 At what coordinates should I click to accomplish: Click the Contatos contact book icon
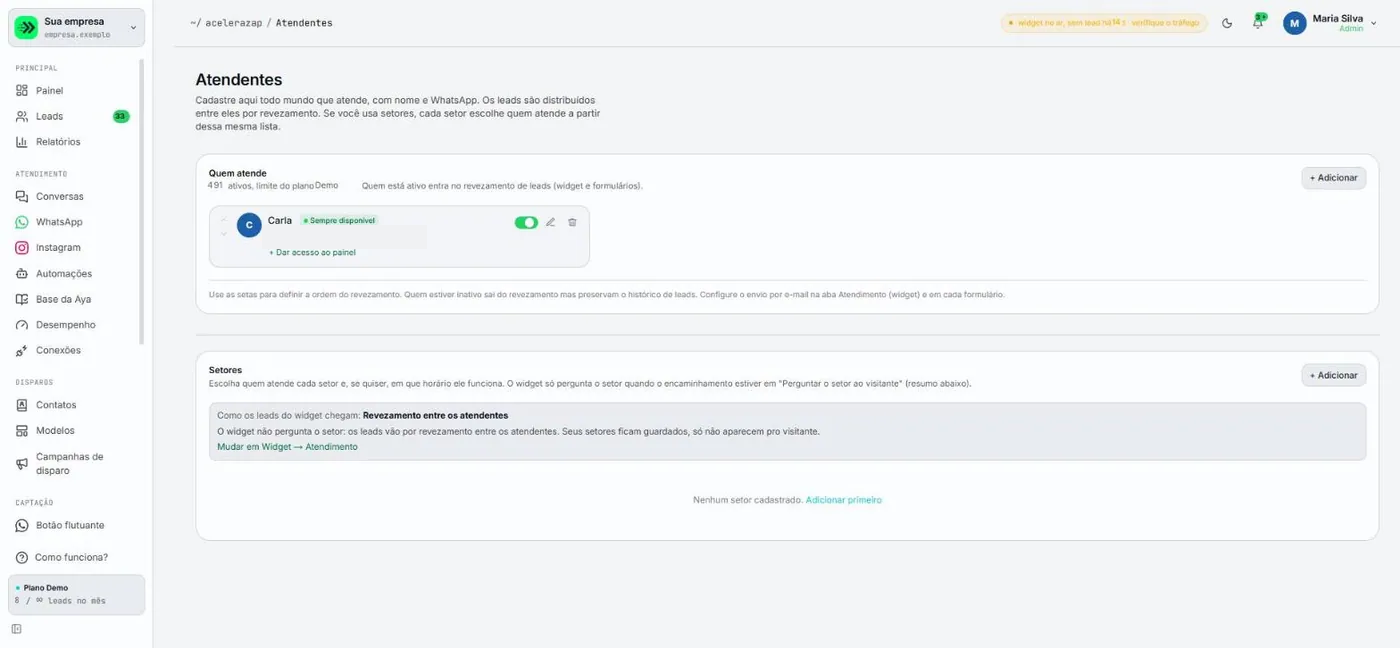pos(22,405)
